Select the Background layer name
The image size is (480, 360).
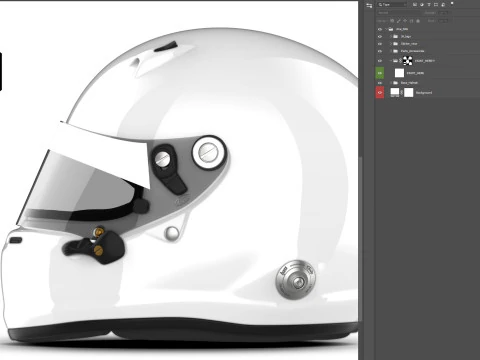pos(424,93)
